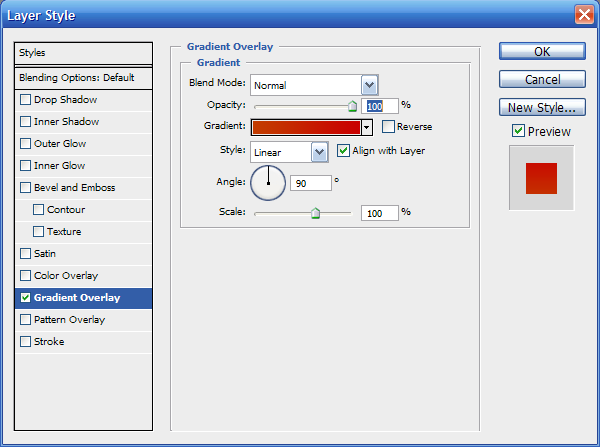This screenshot has width=600, height=447.
Task: Close the Layer Style dialog window
Action: click(x=583, y=14)
